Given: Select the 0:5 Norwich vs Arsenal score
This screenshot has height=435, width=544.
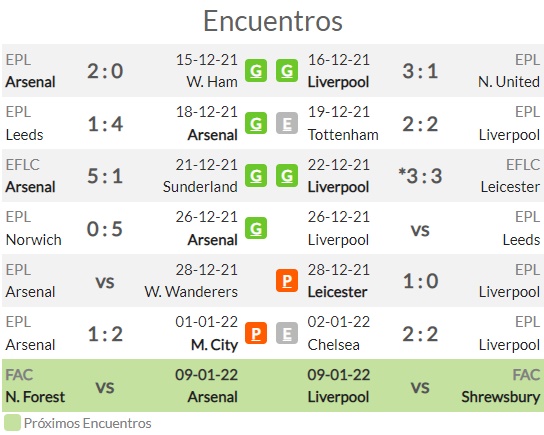Looking at the screenshot, I should (105, 229).
